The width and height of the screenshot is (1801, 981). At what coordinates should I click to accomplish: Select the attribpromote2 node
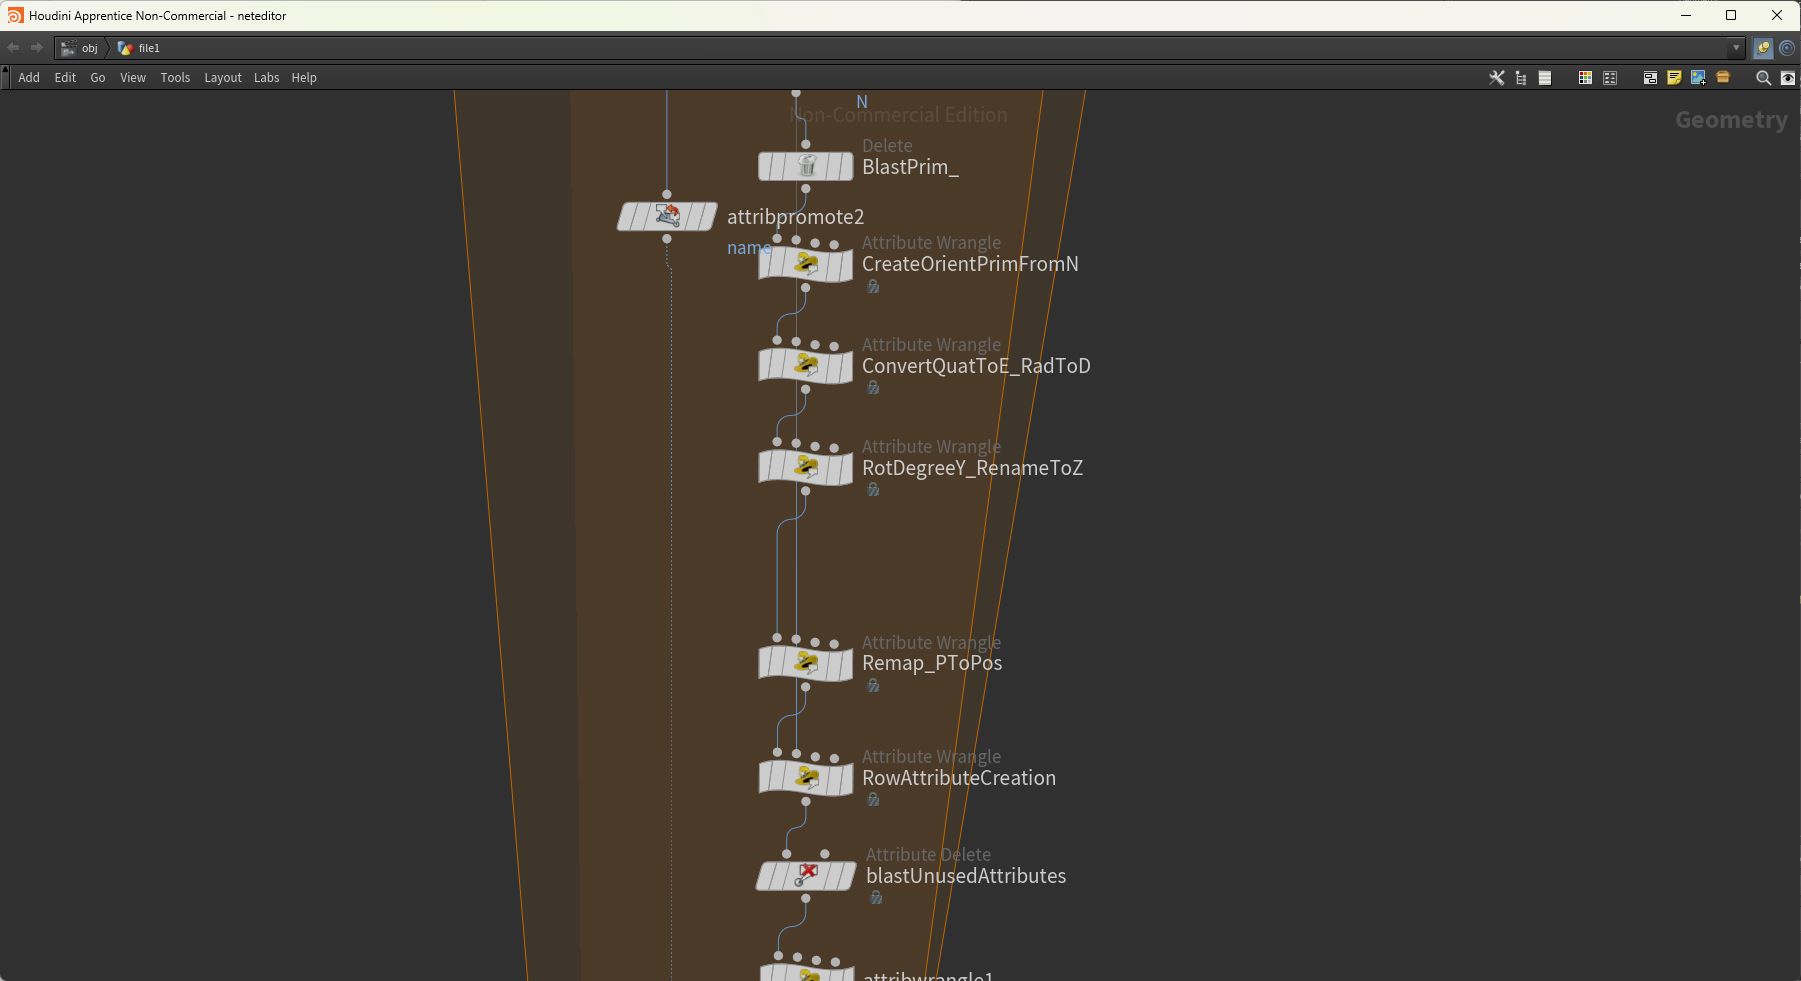[x=667, y=216]
